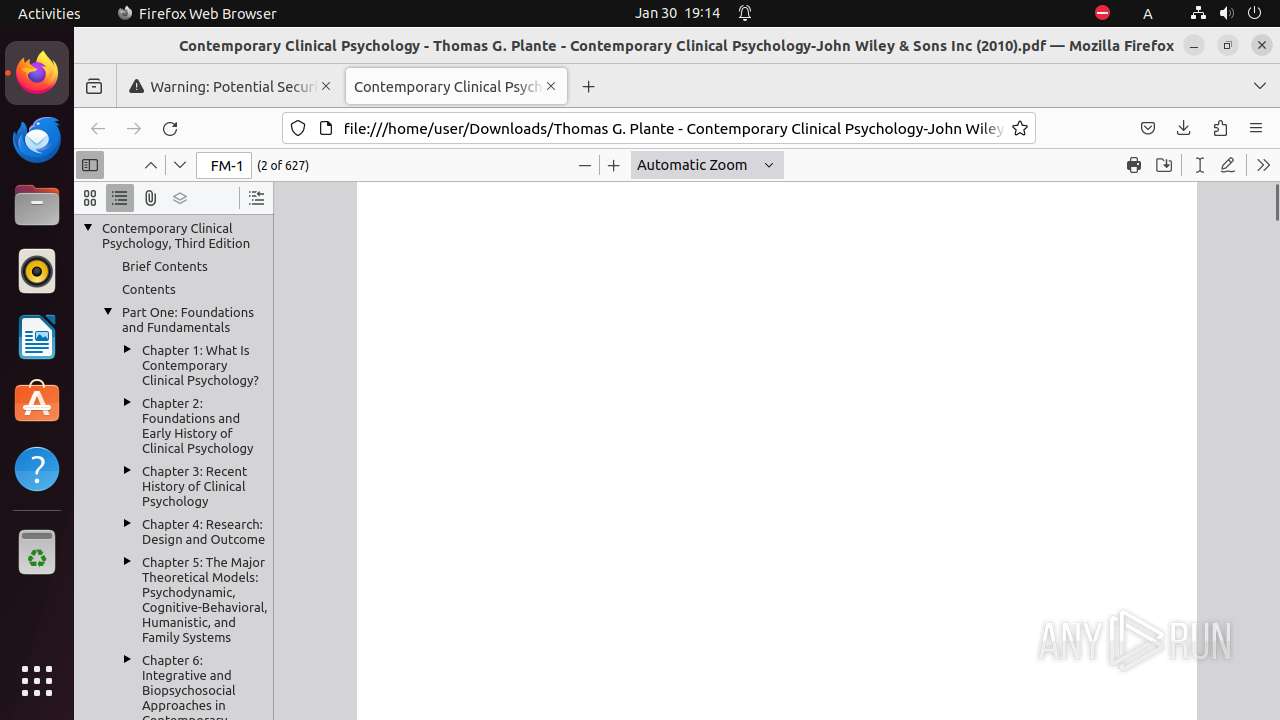Click the page number field showing FM-1
1280x720 pixels.
224,165
